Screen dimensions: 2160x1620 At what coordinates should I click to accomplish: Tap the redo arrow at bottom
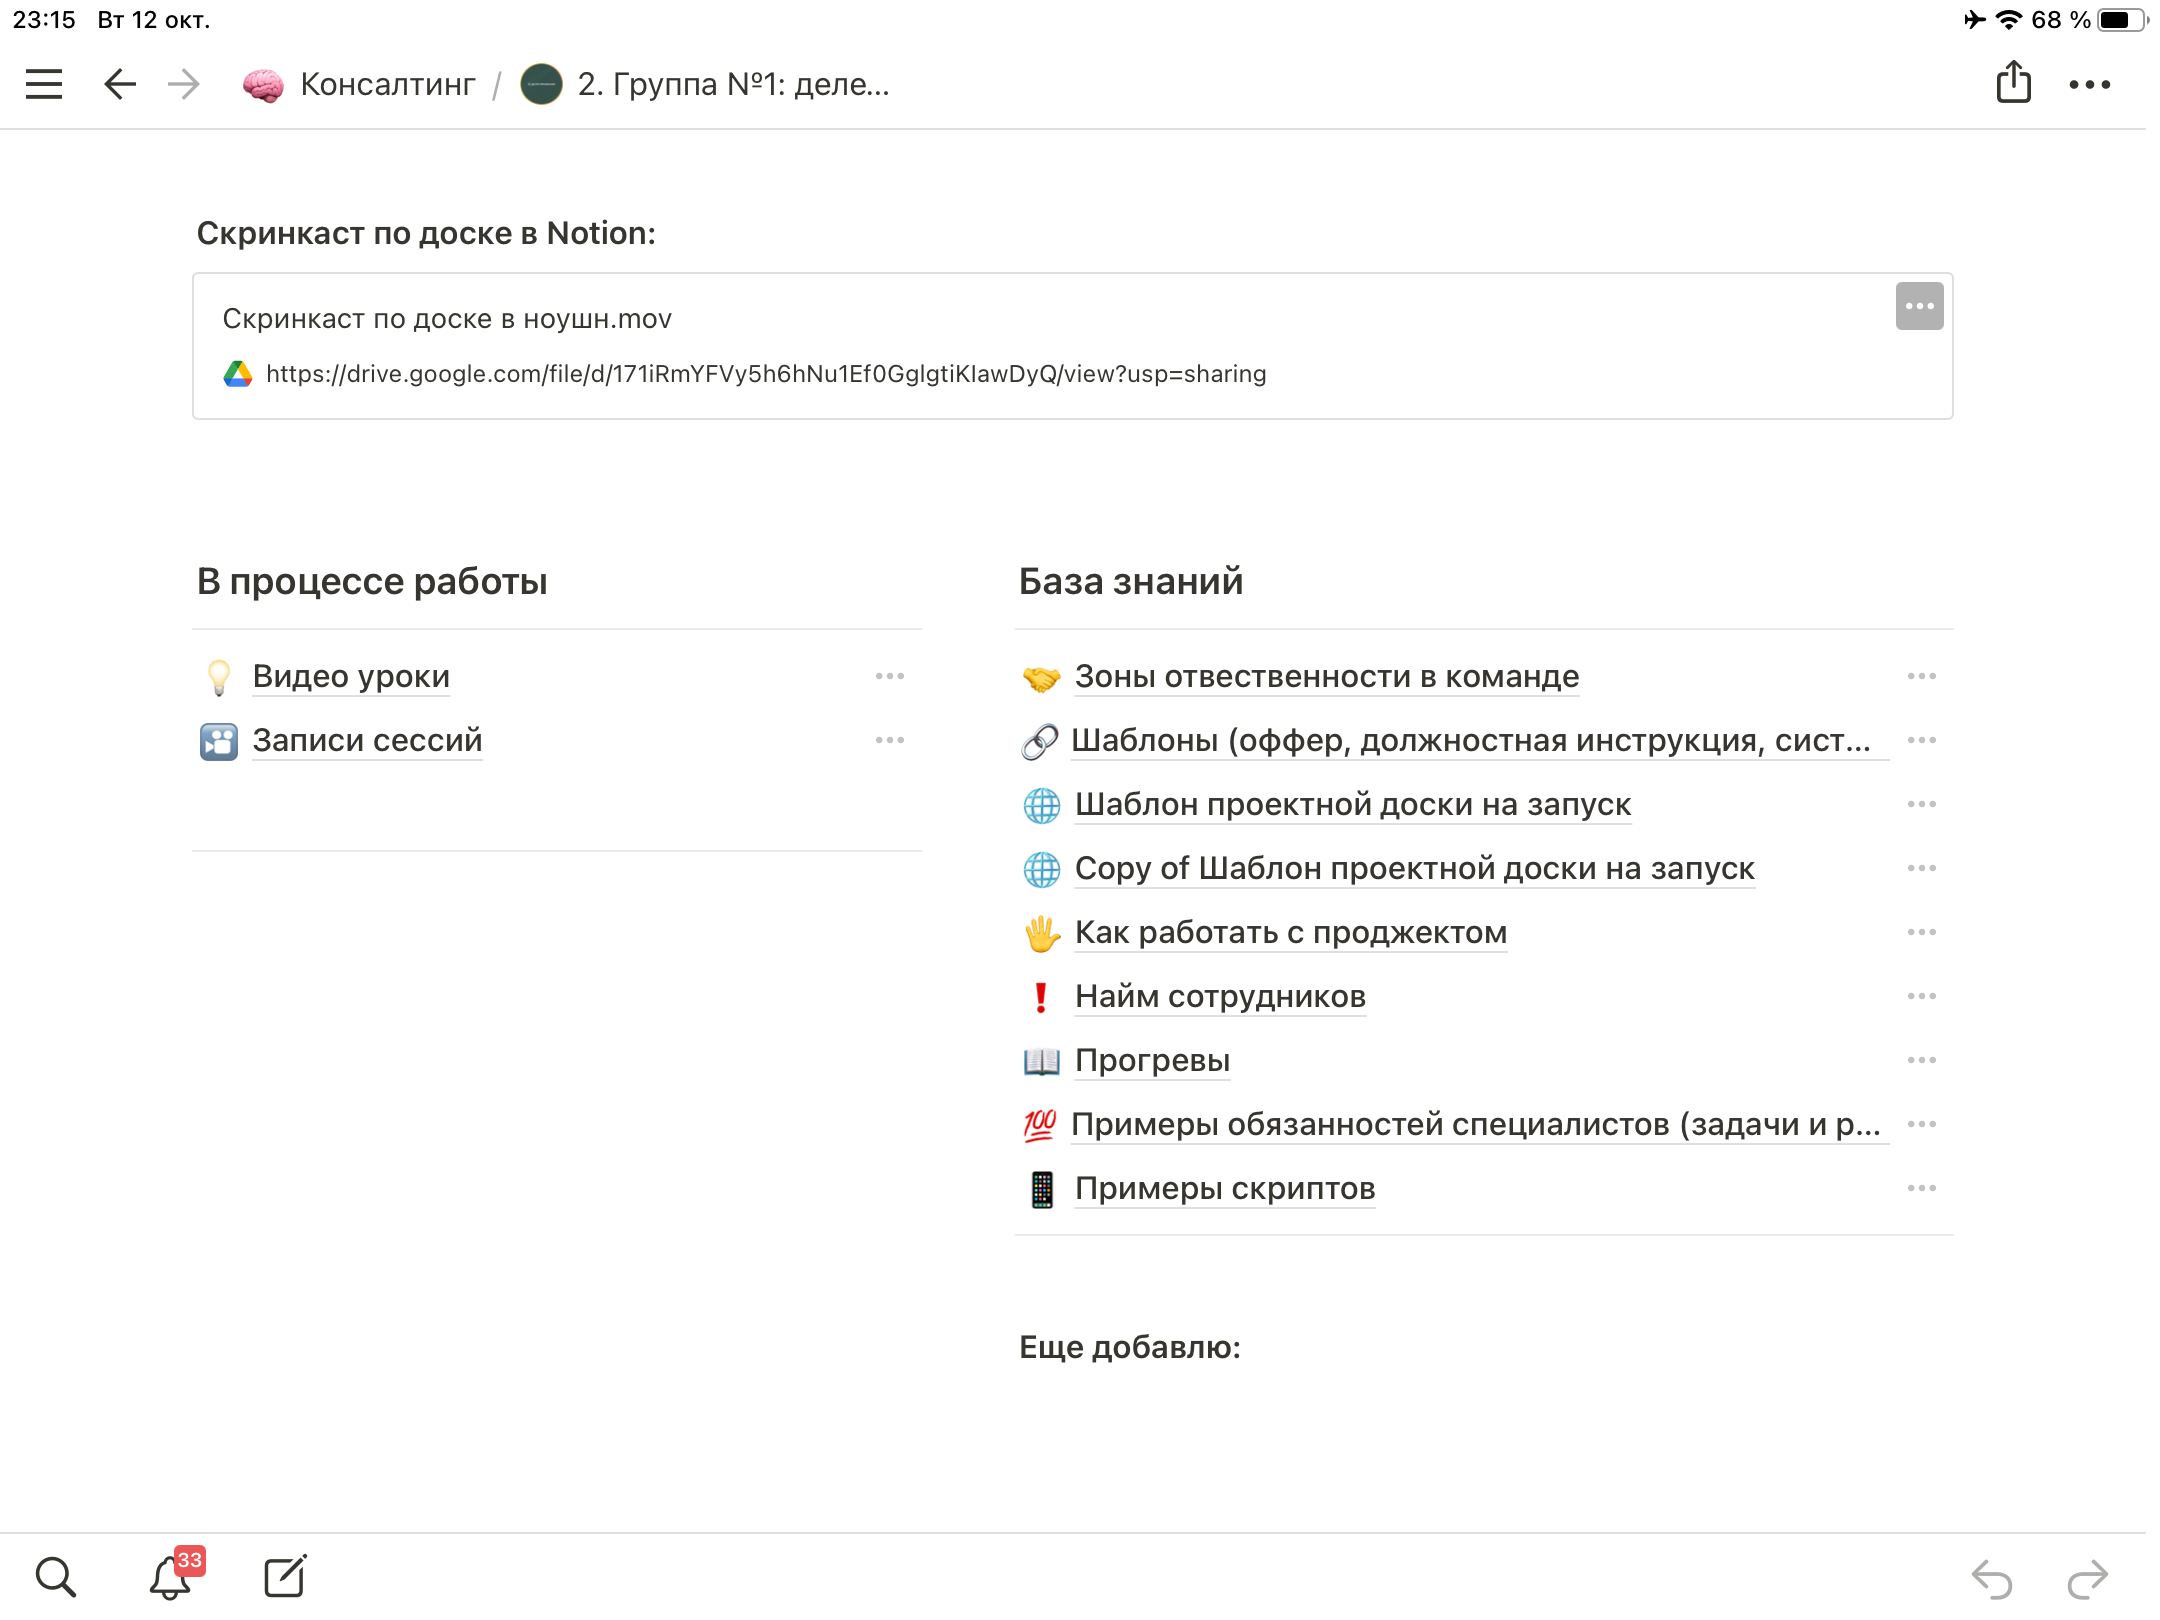pos(2087,1579)
